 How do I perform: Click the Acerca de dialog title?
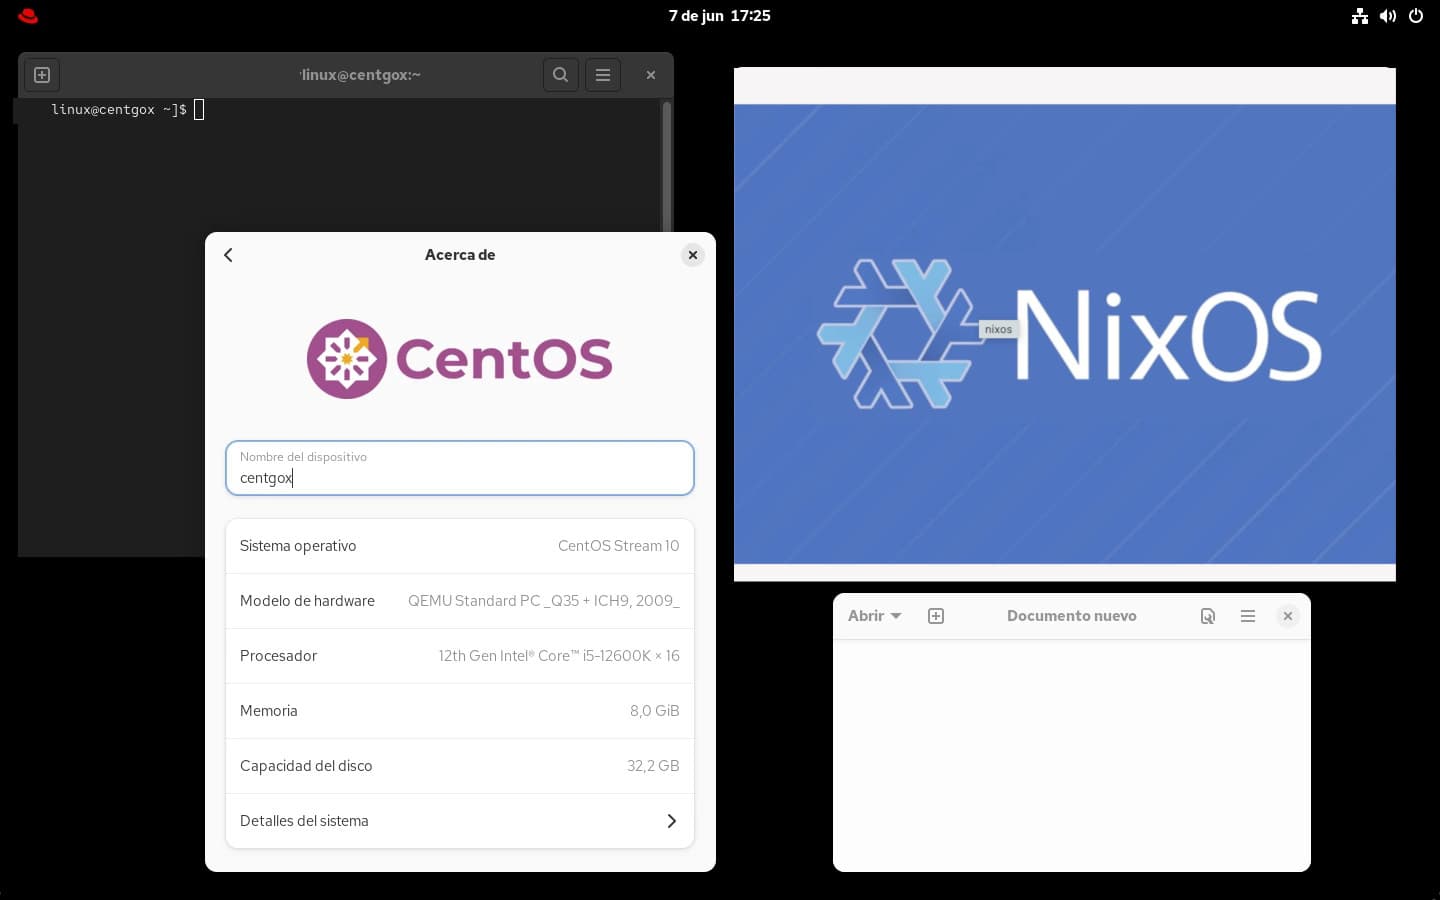coord(460,255)
